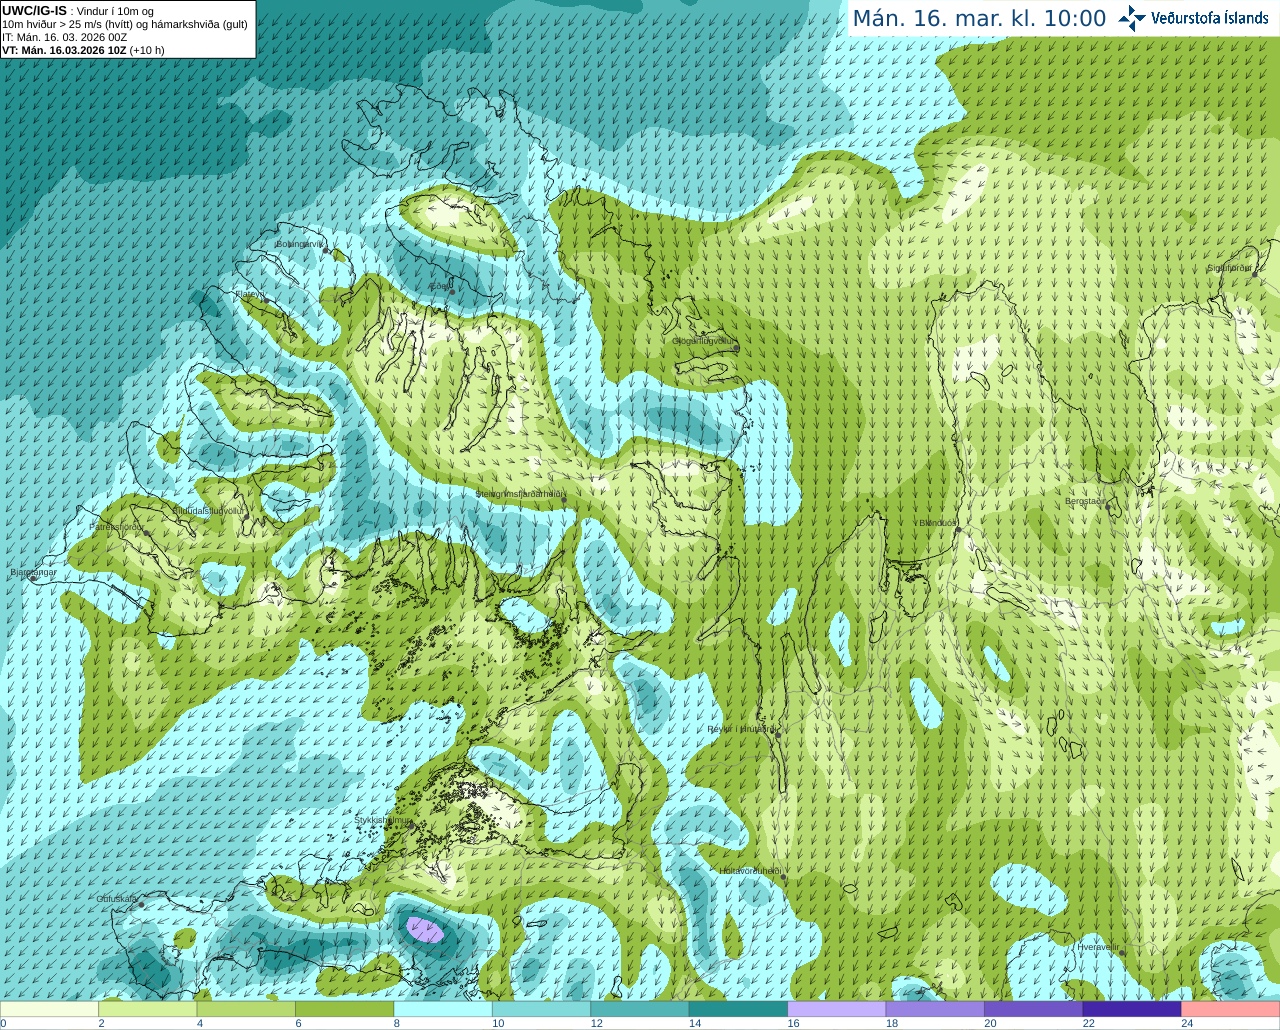
Task: Click the legend scale number 18
Action: tap(892, 1023)
